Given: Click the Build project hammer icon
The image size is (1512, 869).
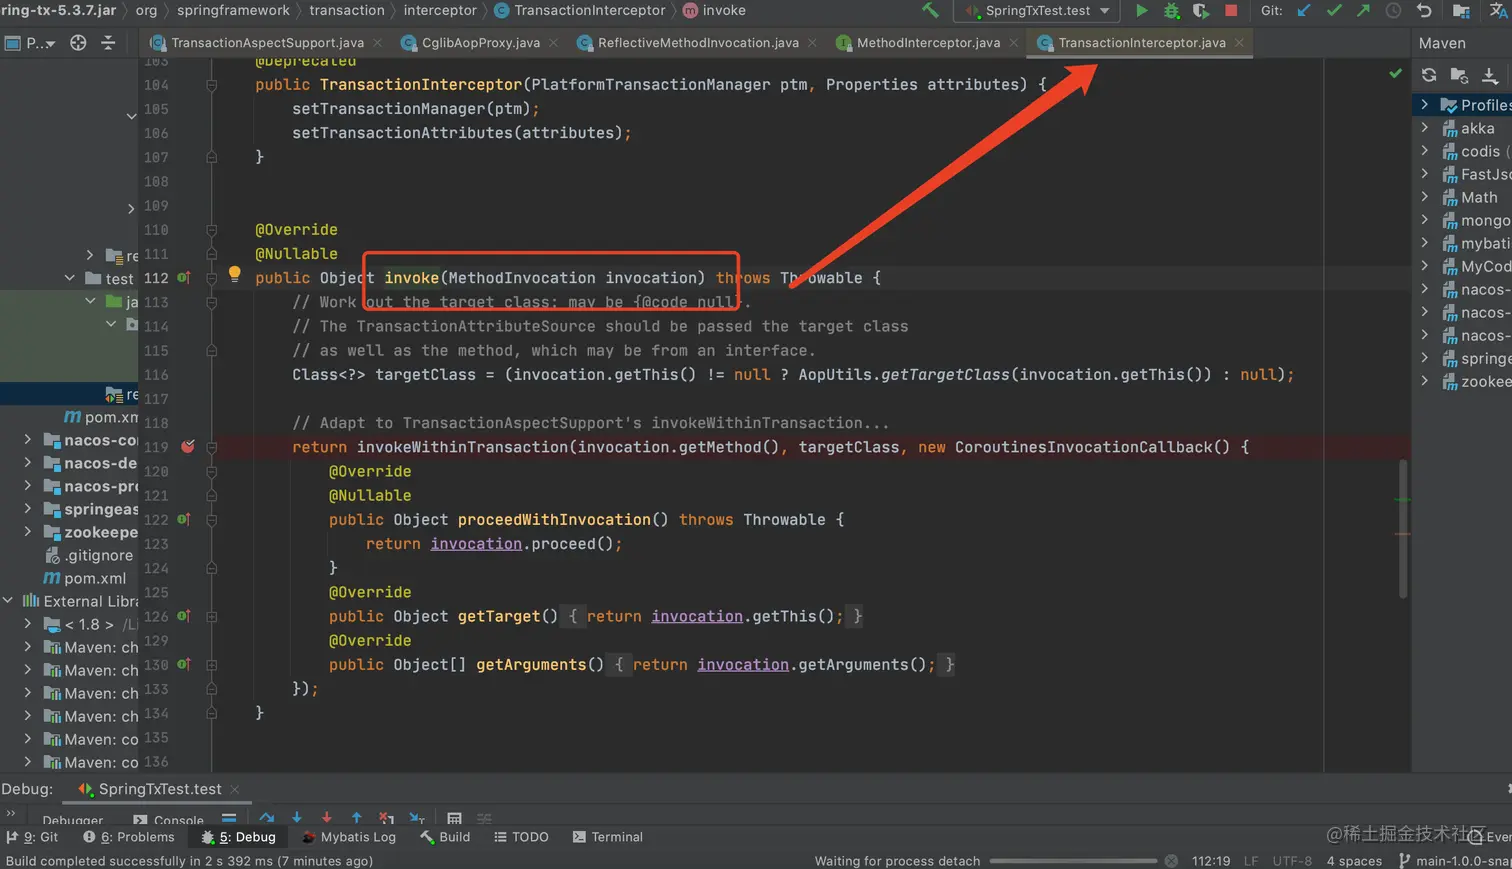Looking at the screenshot, I should pos(930,10).
